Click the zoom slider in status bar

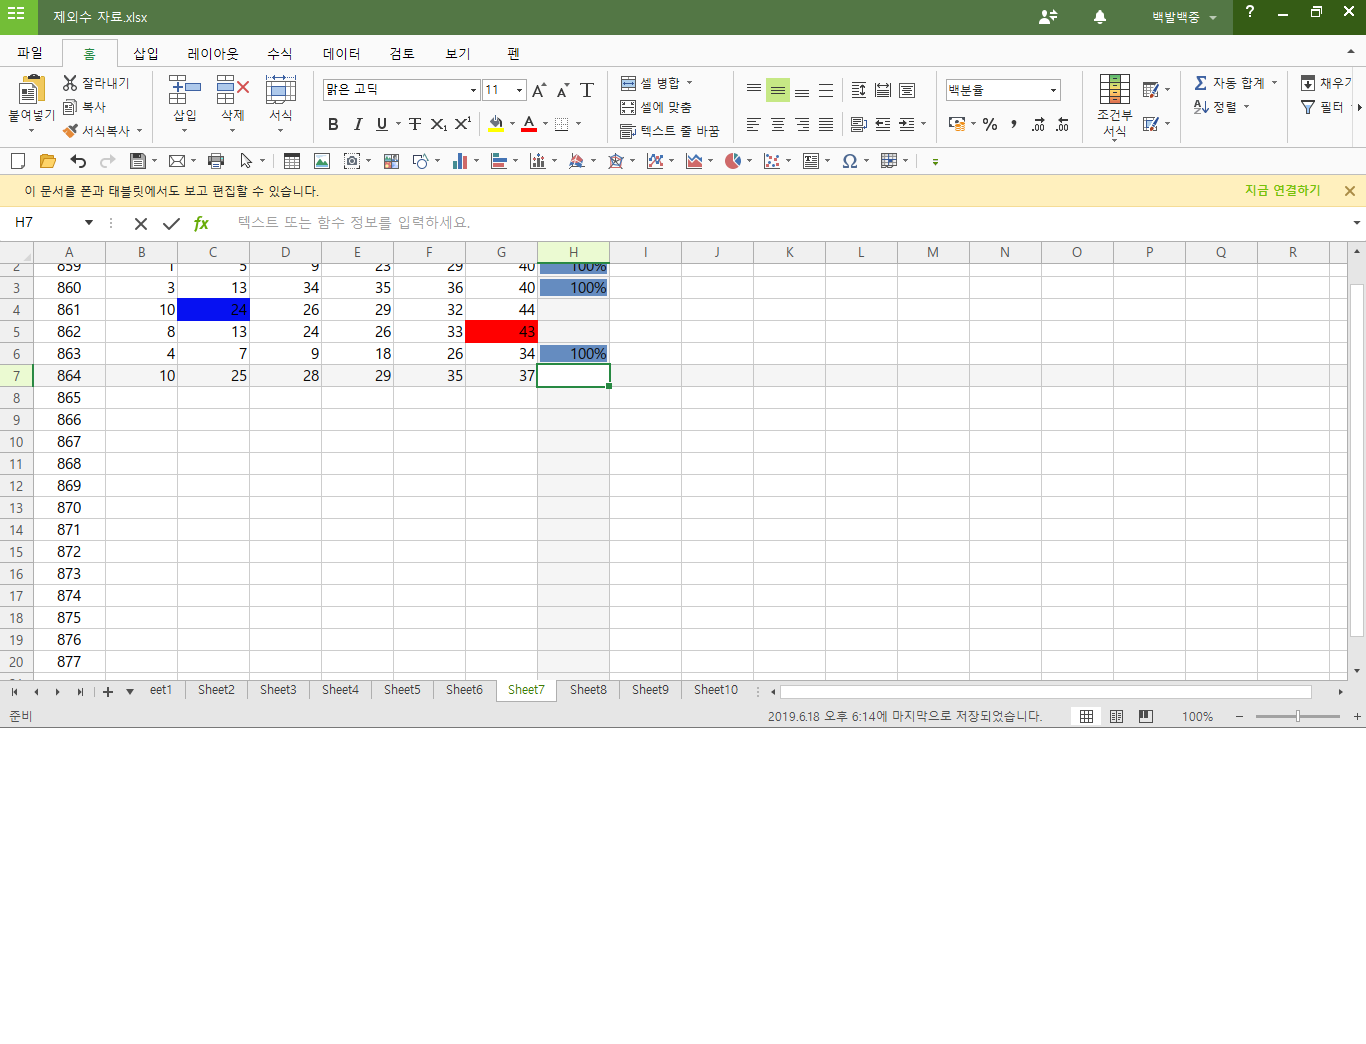tap(1297, 716)
